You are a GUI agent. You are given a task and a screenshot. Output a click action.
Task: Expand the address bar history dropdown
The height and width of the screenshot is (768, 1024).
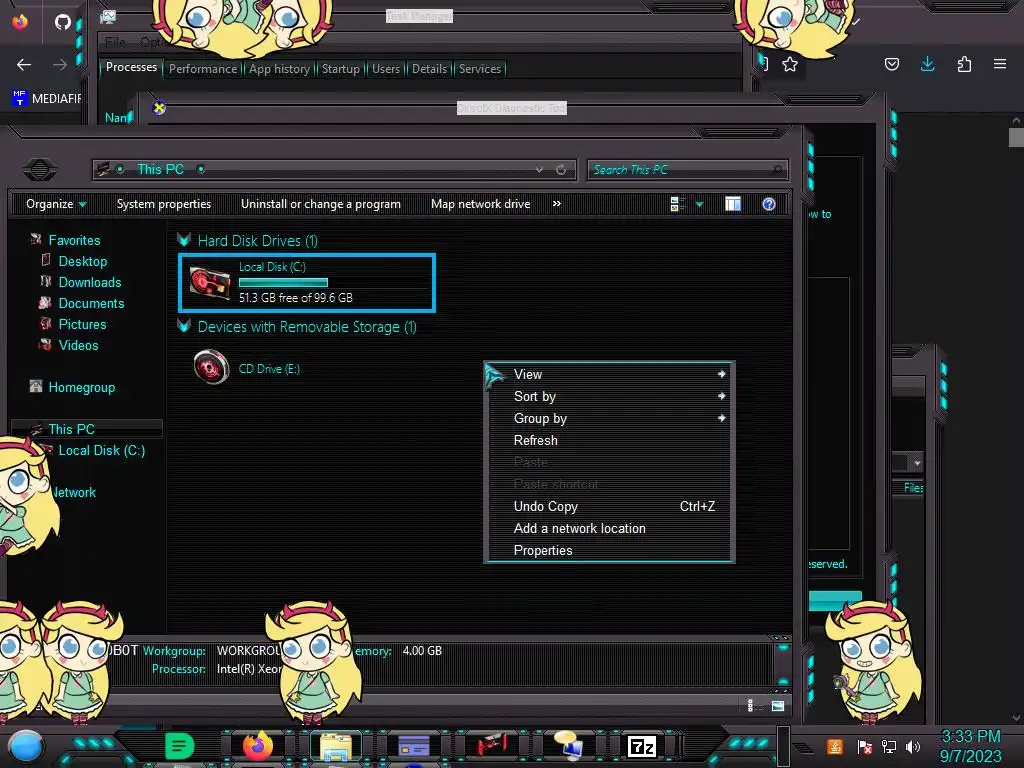[539, 170]
